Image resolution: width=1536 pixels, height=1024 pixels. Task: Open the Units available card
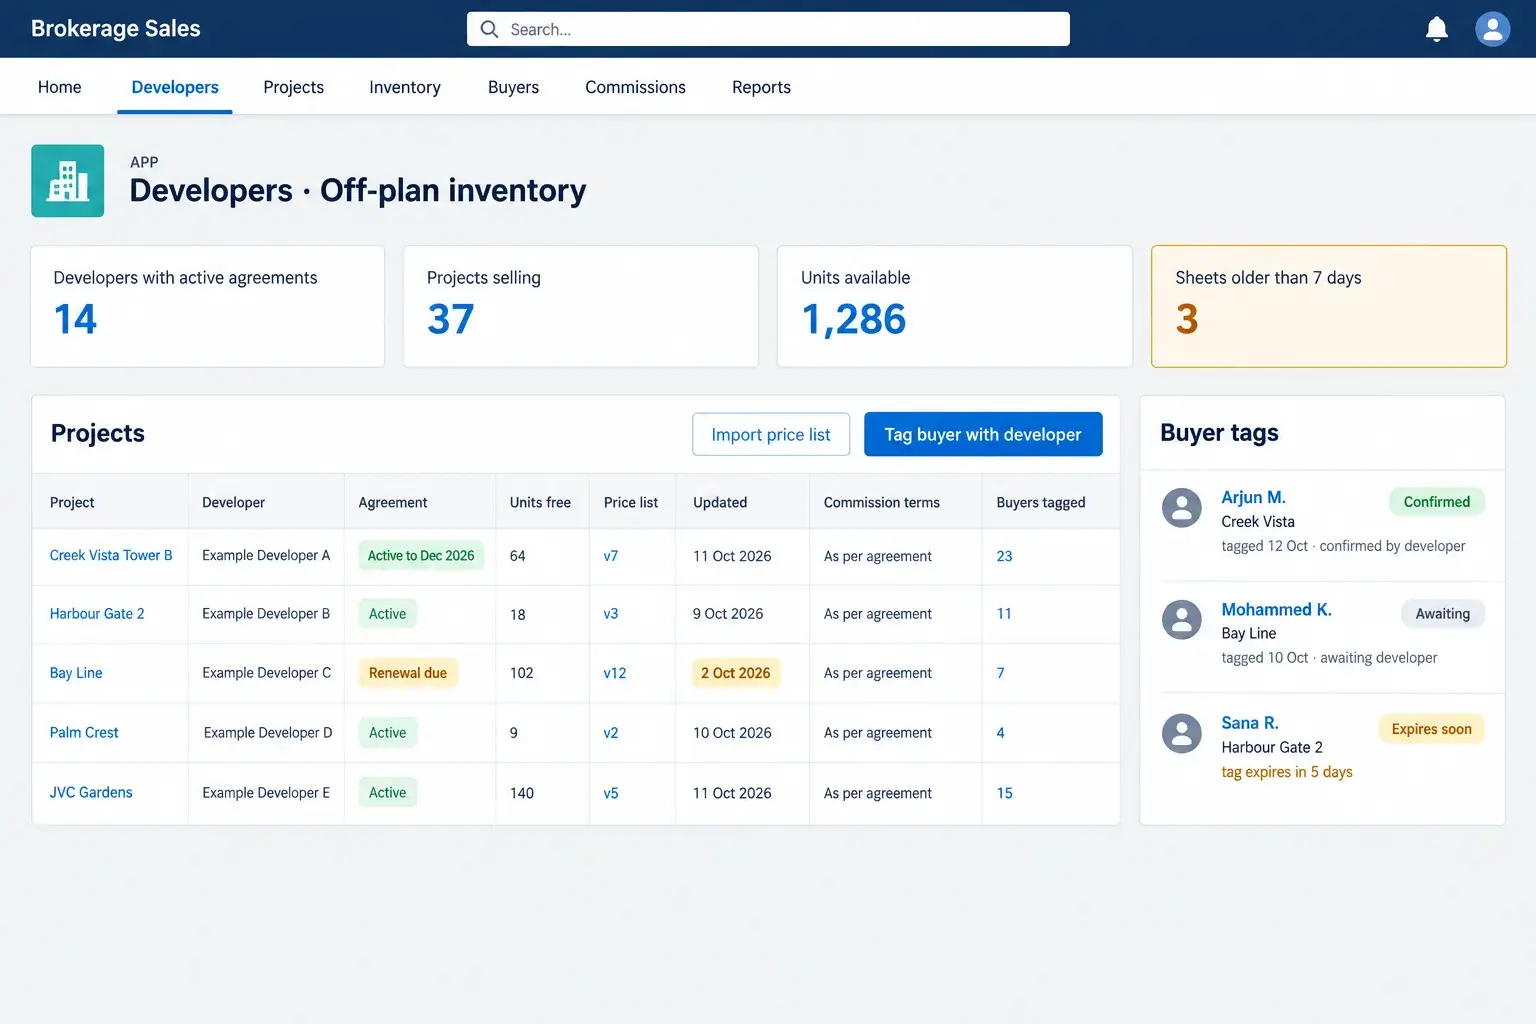point(955,306)
